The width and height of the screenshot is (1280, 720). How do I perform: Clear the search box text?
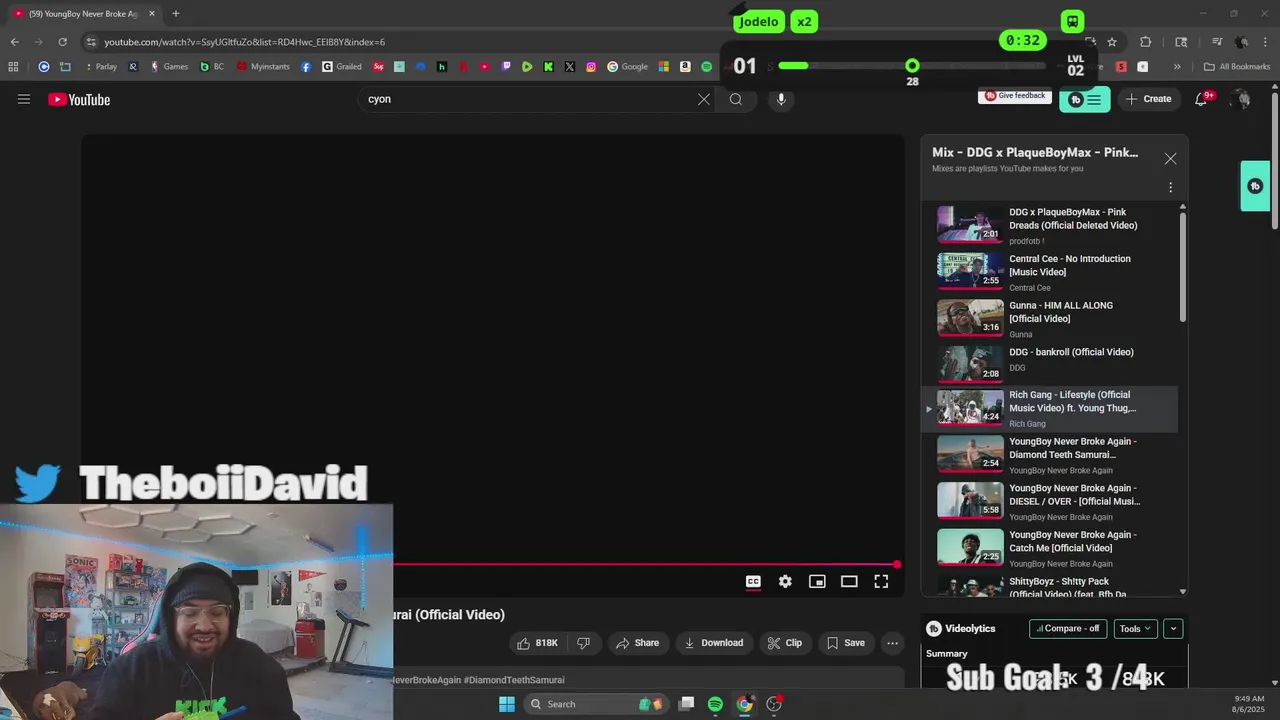pos(704,99)
